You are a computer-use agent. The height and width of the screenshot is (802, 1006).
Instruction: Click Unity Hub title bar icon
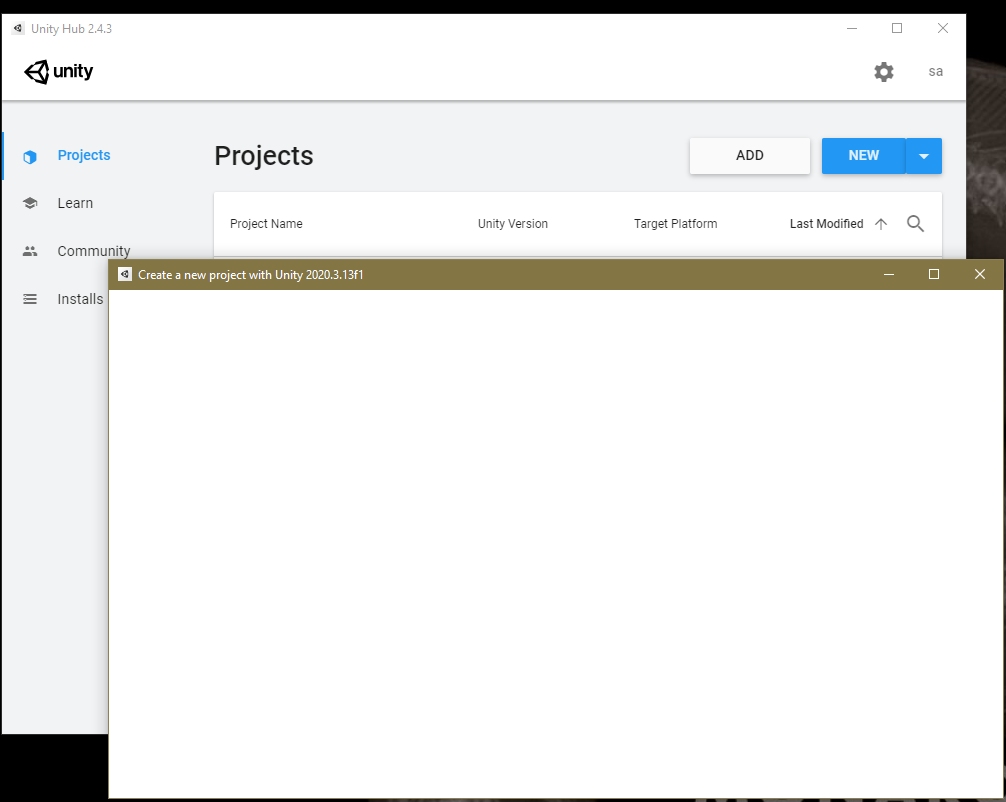(18, 28)
